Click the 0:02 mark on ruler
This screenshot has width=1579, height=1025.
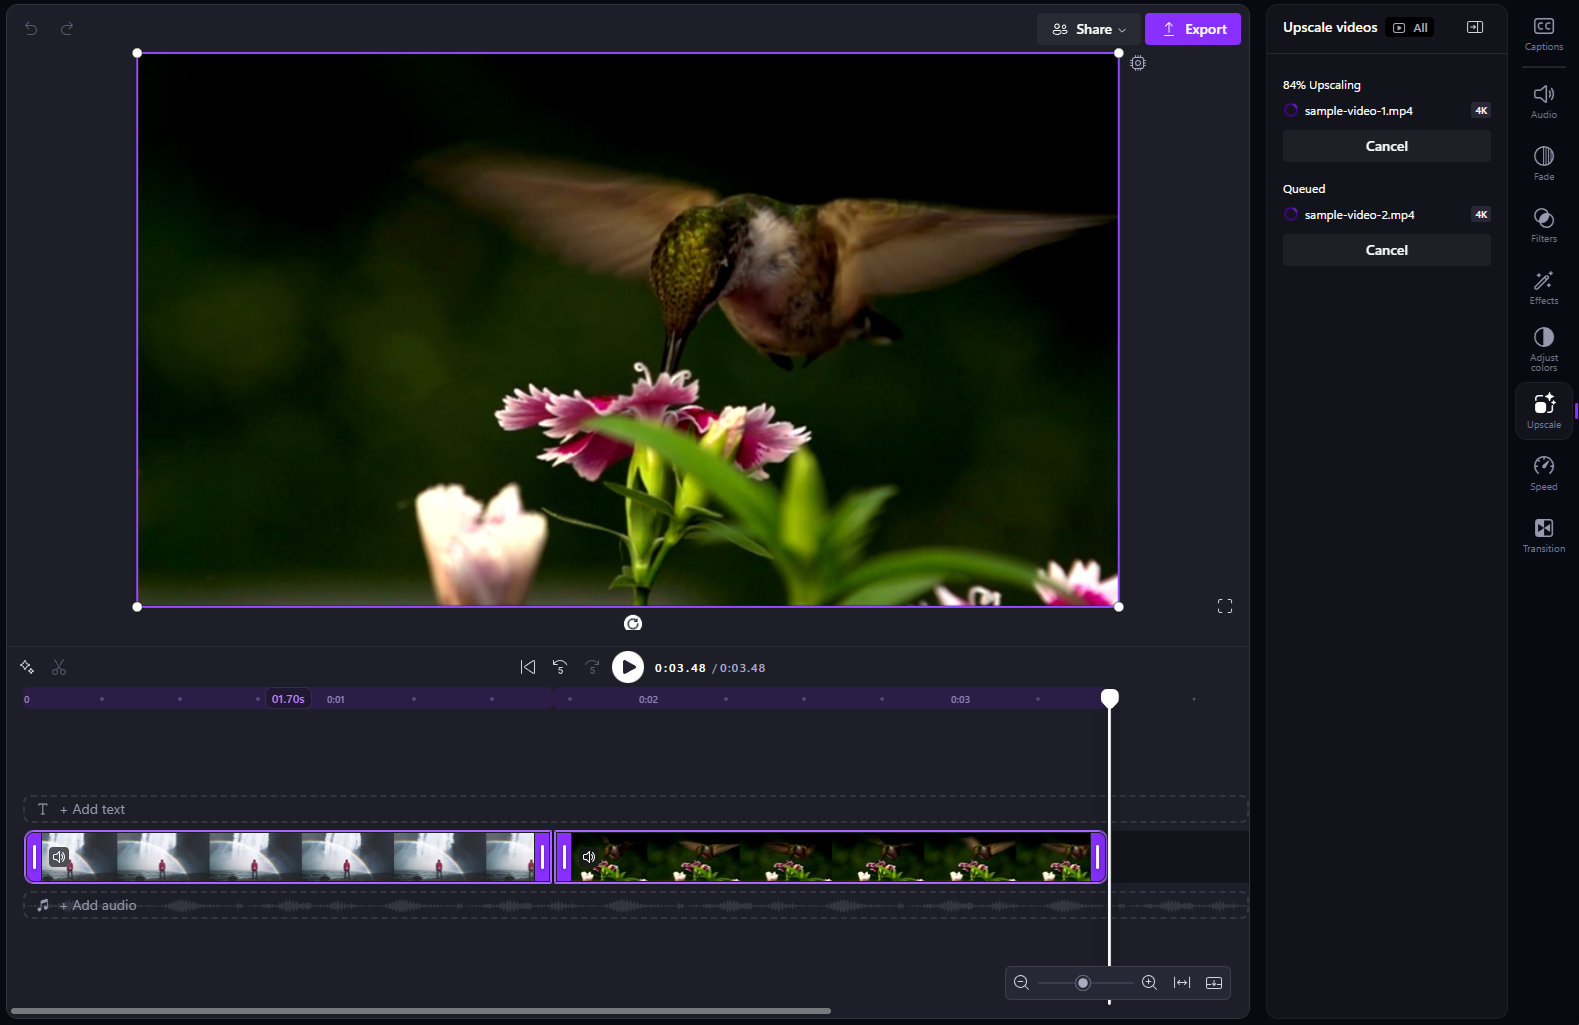[648, 699]
